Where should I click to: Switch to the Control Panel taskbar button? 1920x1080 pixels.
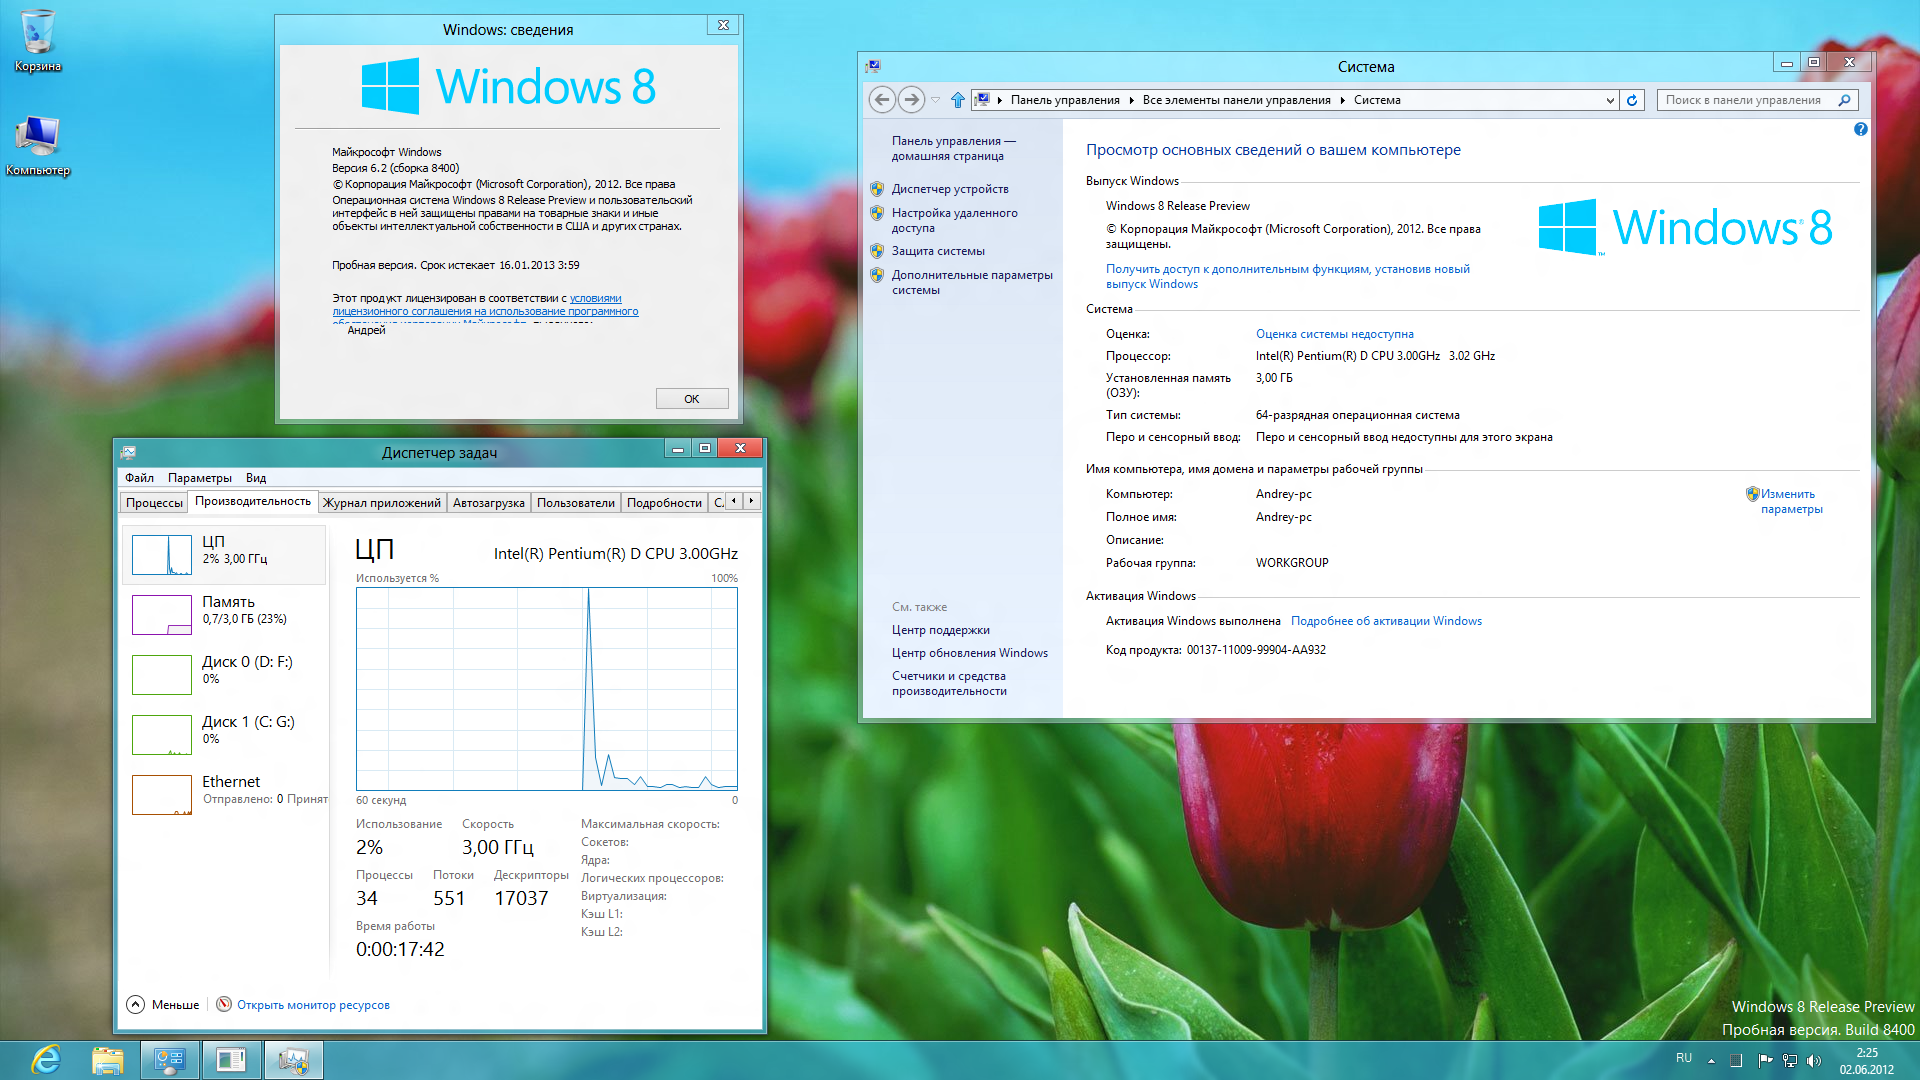coord(169,1060)
